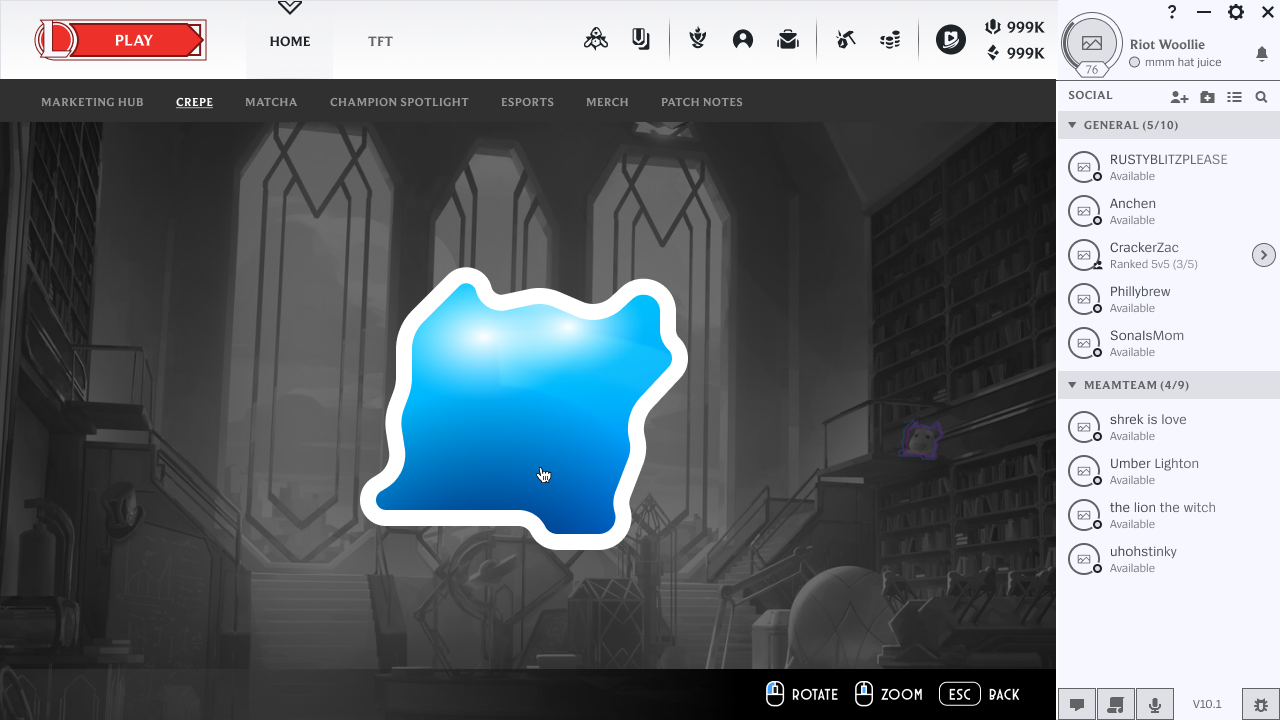This screenshot has height=720, width=1280.
Task: Click the status circle beside mmm hat juice
Action: tap(1134, 62)
